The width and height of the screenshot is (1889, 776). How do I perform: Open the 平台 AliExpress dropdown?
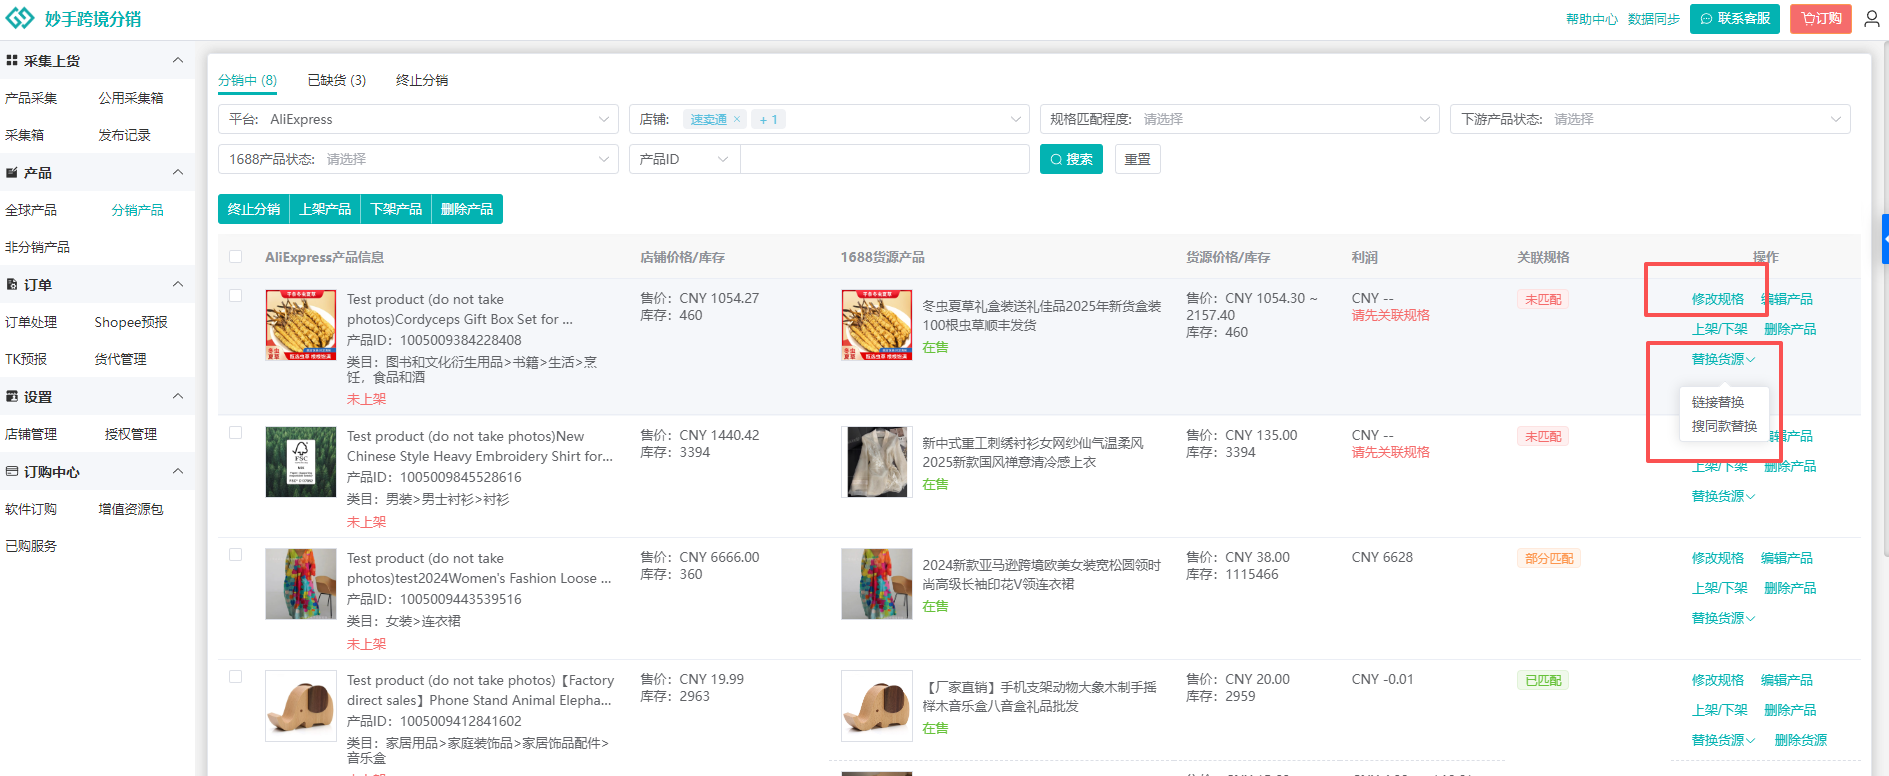point(418,119)
